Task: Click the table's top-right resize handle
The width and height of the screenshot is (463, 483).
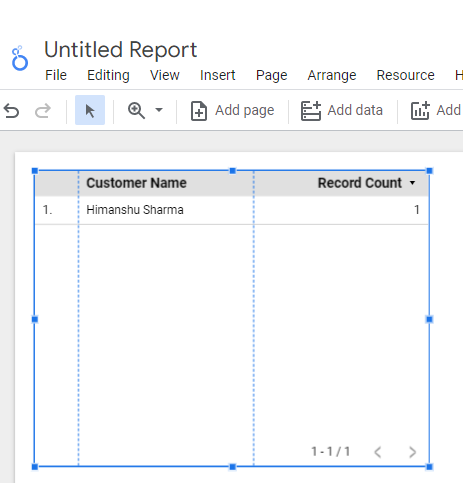Action: (429, 171)
